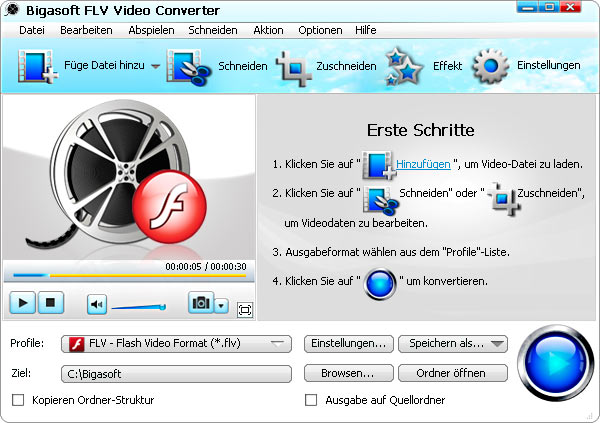The height and width of the screenshot is (423, 600).
Task: Click the Browsen... button
Action: (x=349, y=373)
